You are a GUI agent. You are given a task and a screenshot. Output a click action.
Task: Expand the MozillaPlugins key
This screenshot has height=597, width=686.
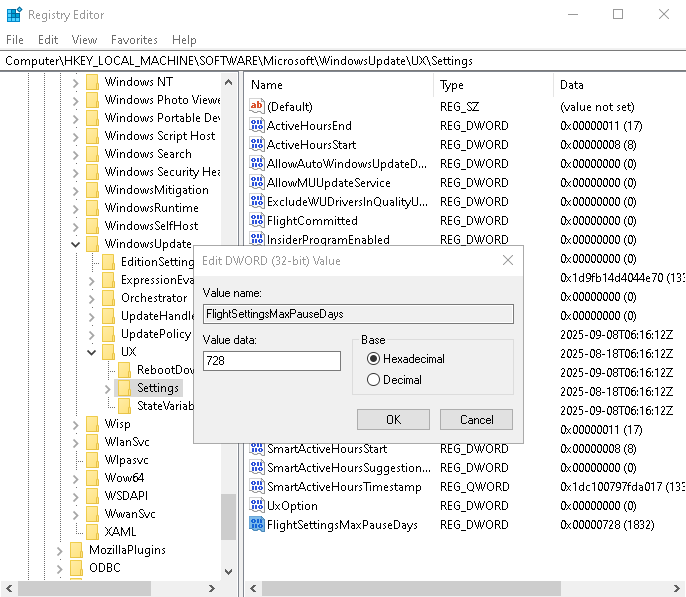[60, 550]
